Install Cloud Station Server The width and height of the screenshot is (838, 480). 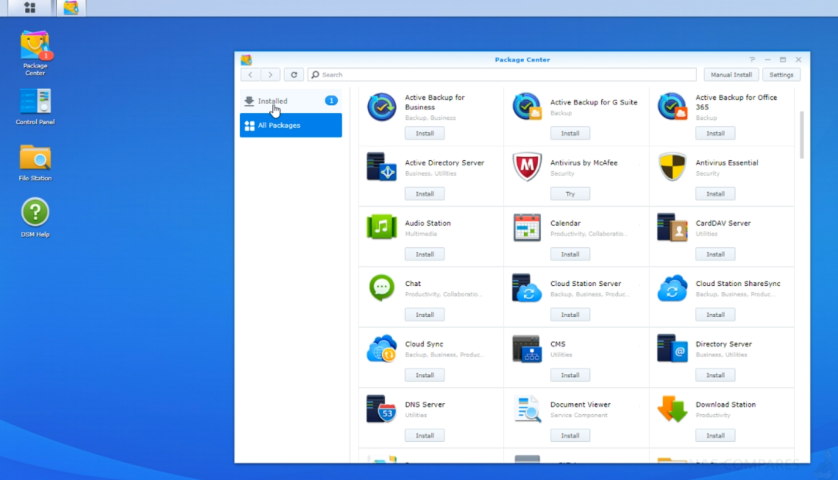pyautogui.click(x=570, y=314)
